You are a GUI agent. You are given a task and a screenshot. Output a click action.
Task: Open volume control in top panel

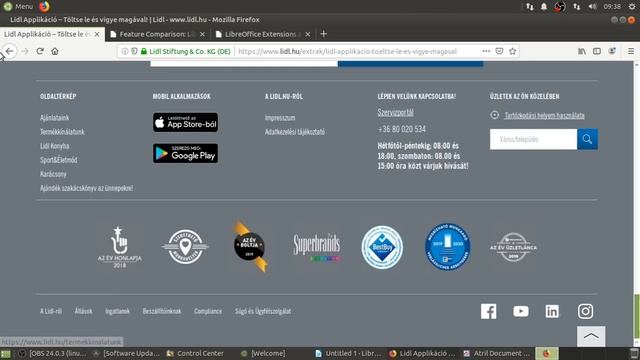pos(592,7)
